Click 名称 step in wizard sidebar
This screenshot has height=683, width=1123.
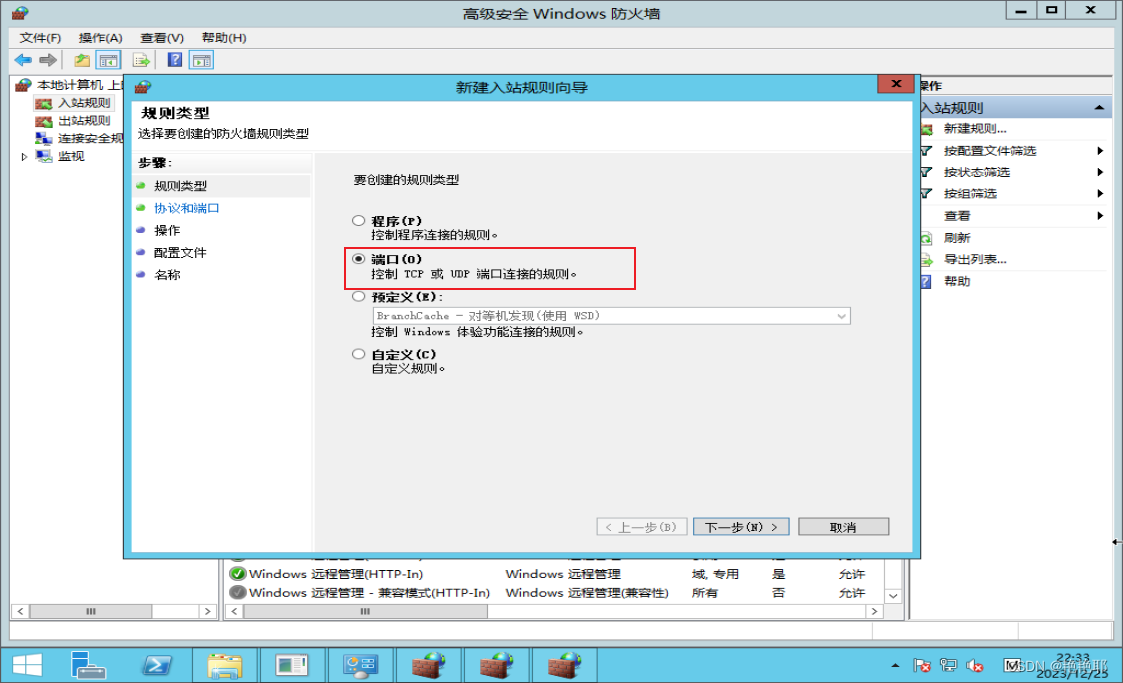[x=167, y=275]
